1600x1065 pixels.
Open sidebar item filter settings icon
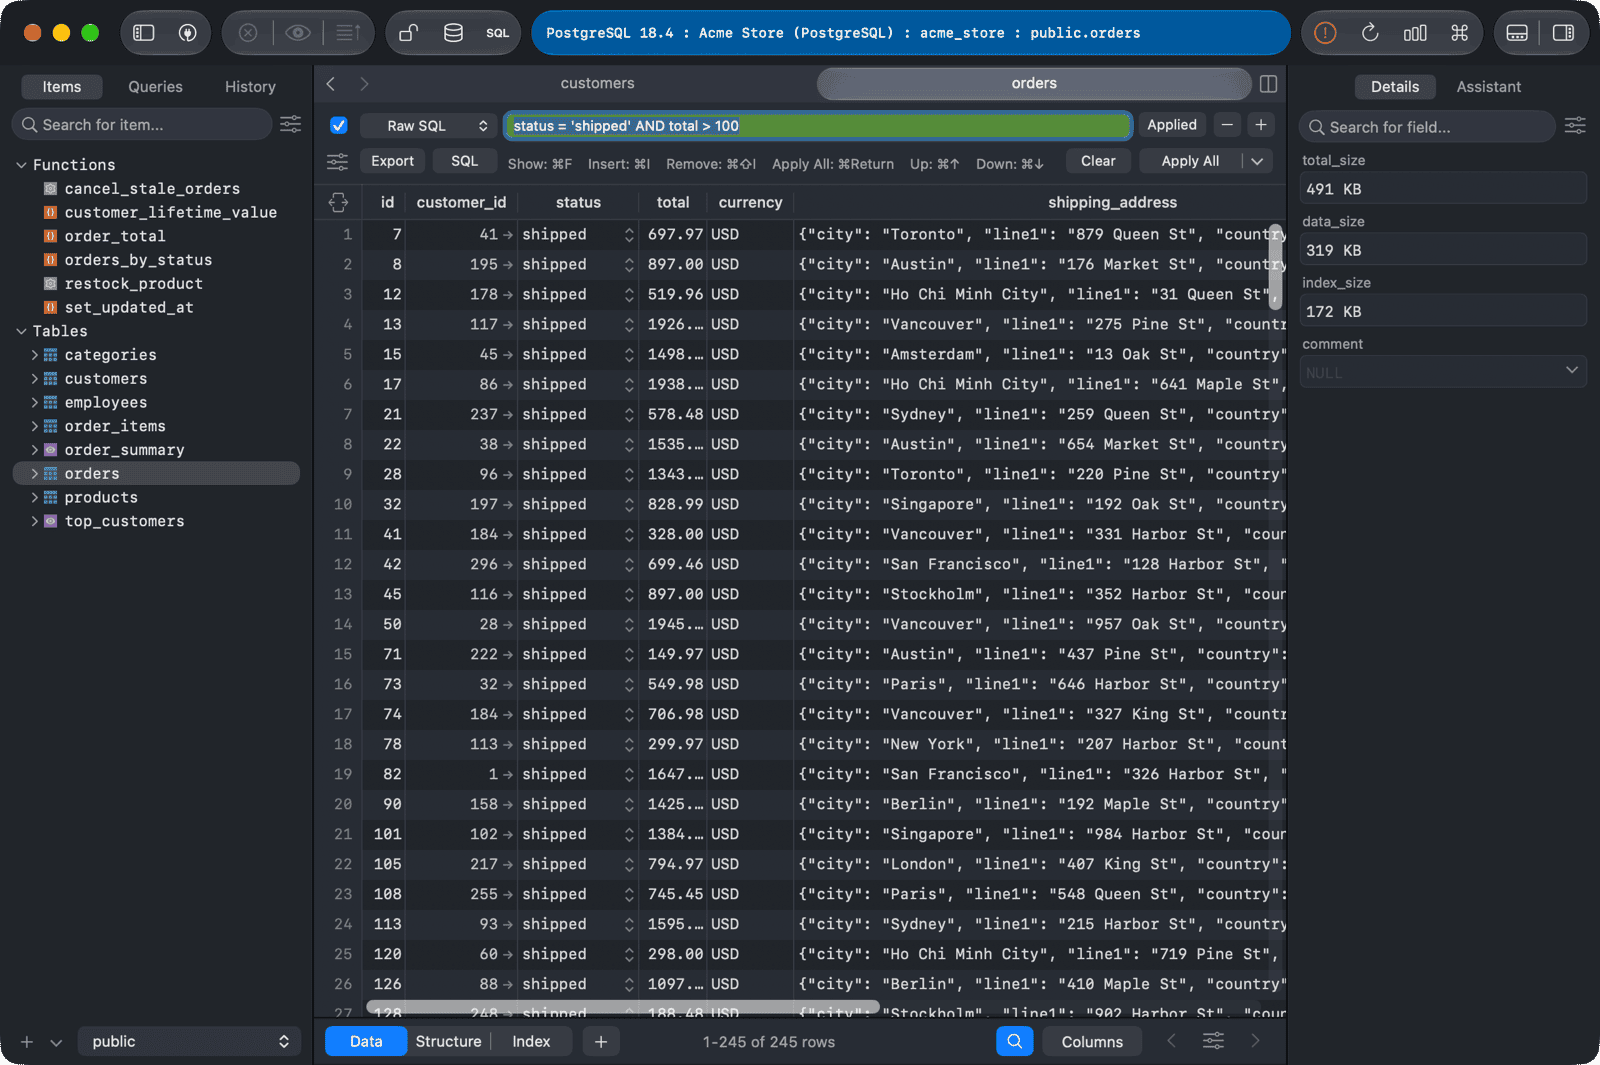coord(290,124)
